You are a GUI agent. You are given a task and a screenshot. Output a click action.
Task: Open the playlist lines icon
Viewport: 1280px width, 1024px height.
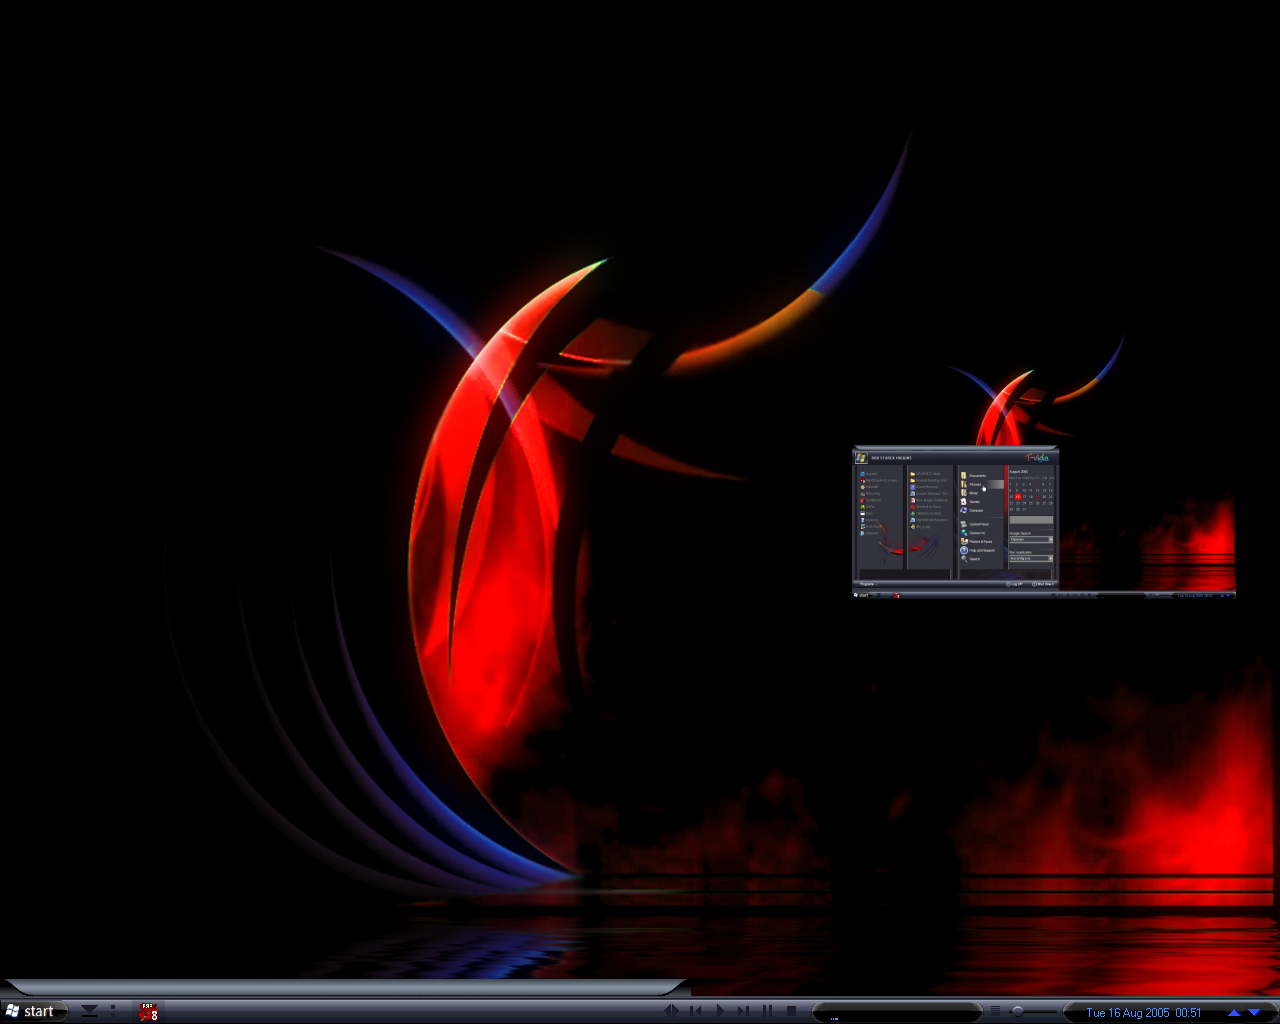click(x=995, y=1011)
